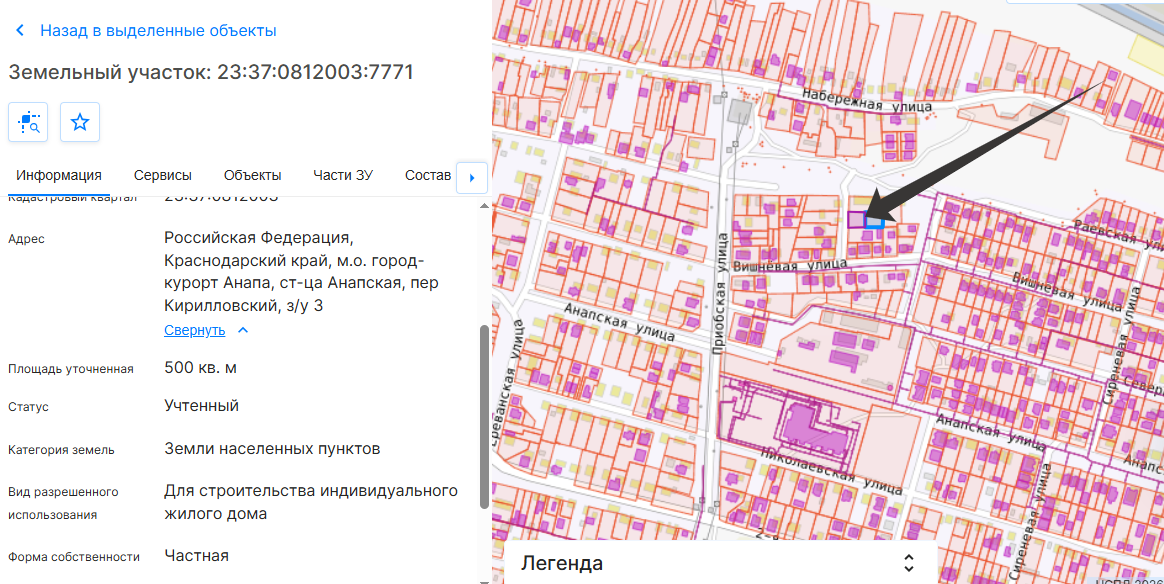Screen dimensions: 1164x584
Task: Select the purple outlined parcel beside blue one
Action: click(856, 219)
